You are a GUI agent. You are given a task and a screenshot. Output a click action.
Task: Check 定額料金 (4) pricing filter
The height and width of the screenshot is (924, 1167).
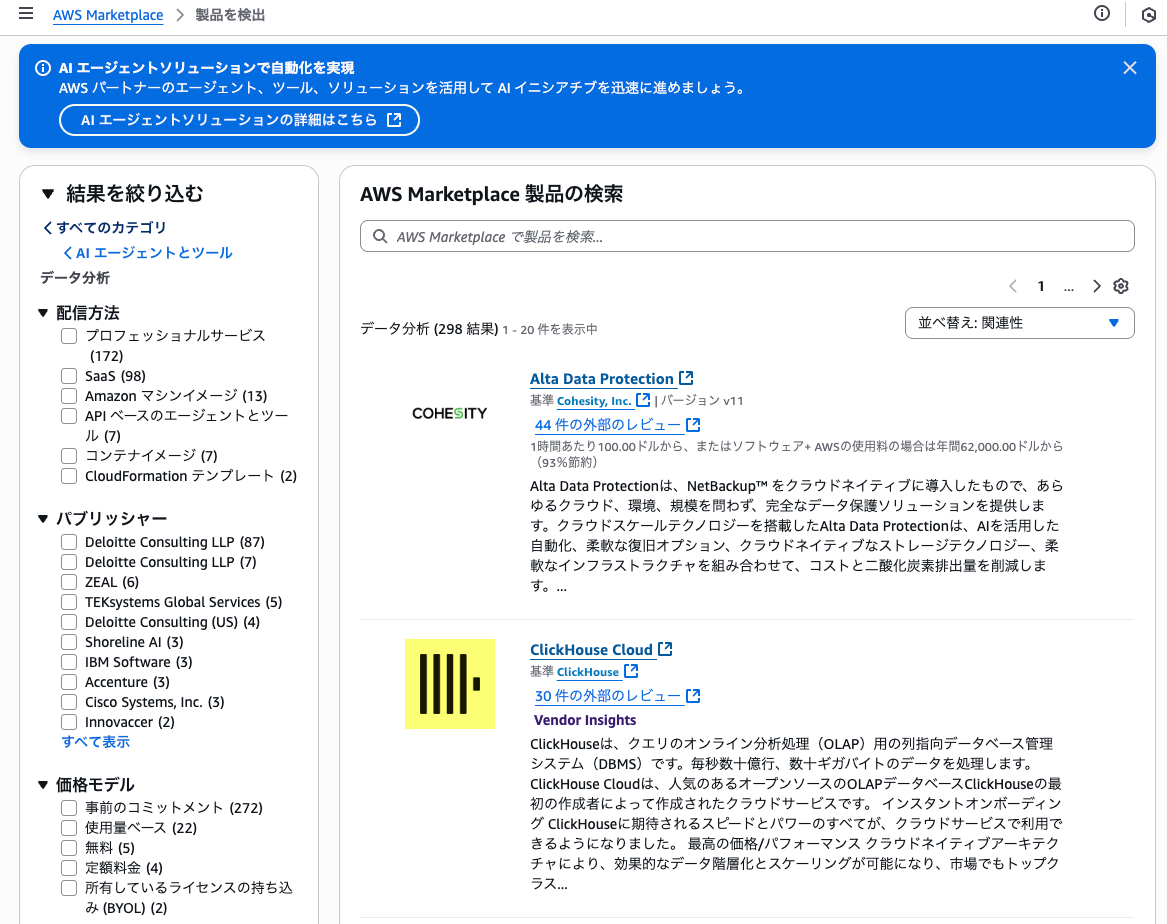click(69, 868)
